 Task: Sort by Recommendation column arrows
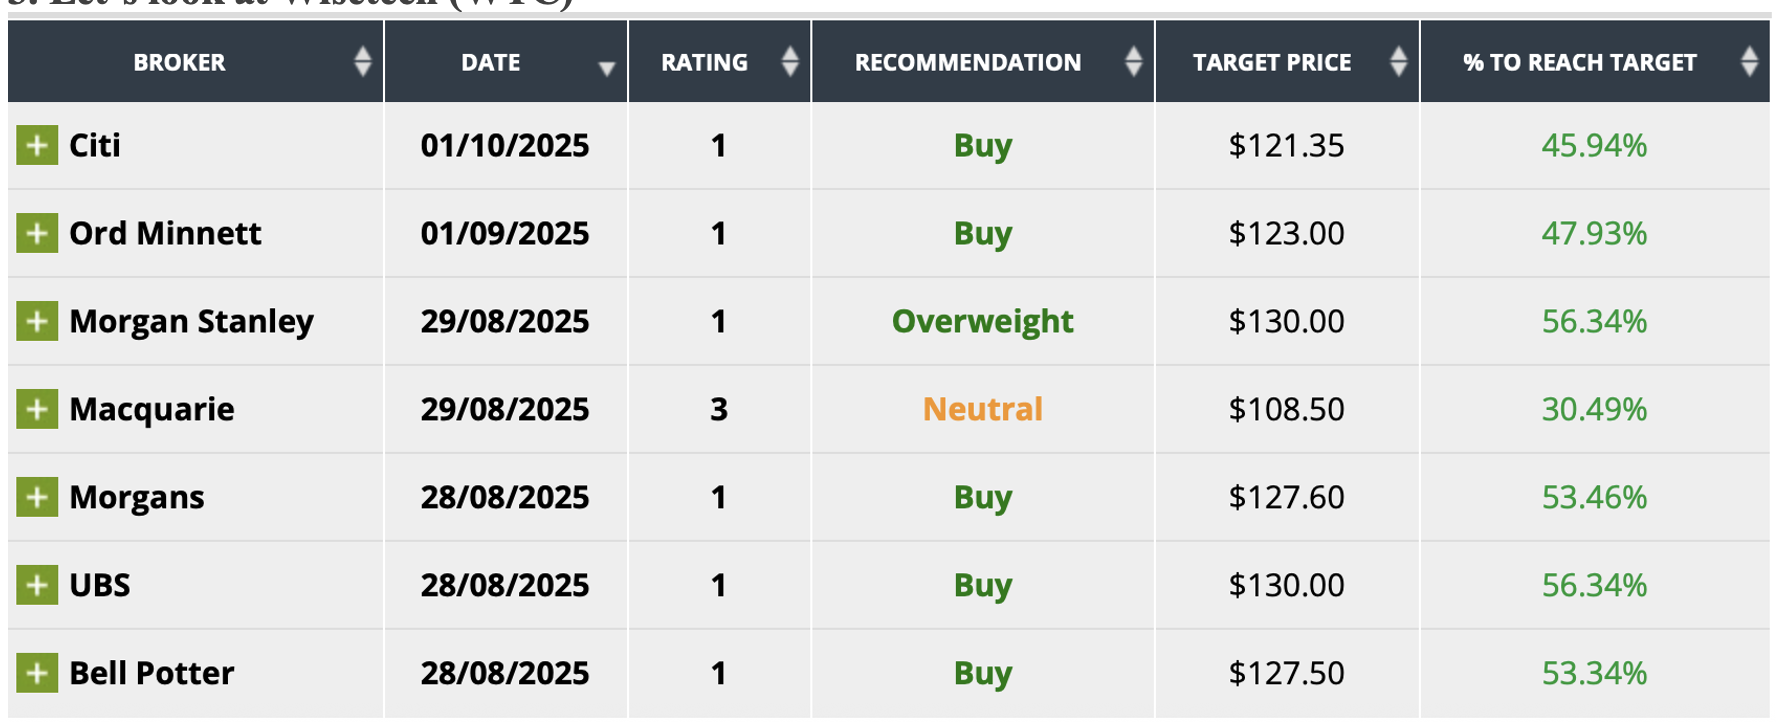point(1133,62)
